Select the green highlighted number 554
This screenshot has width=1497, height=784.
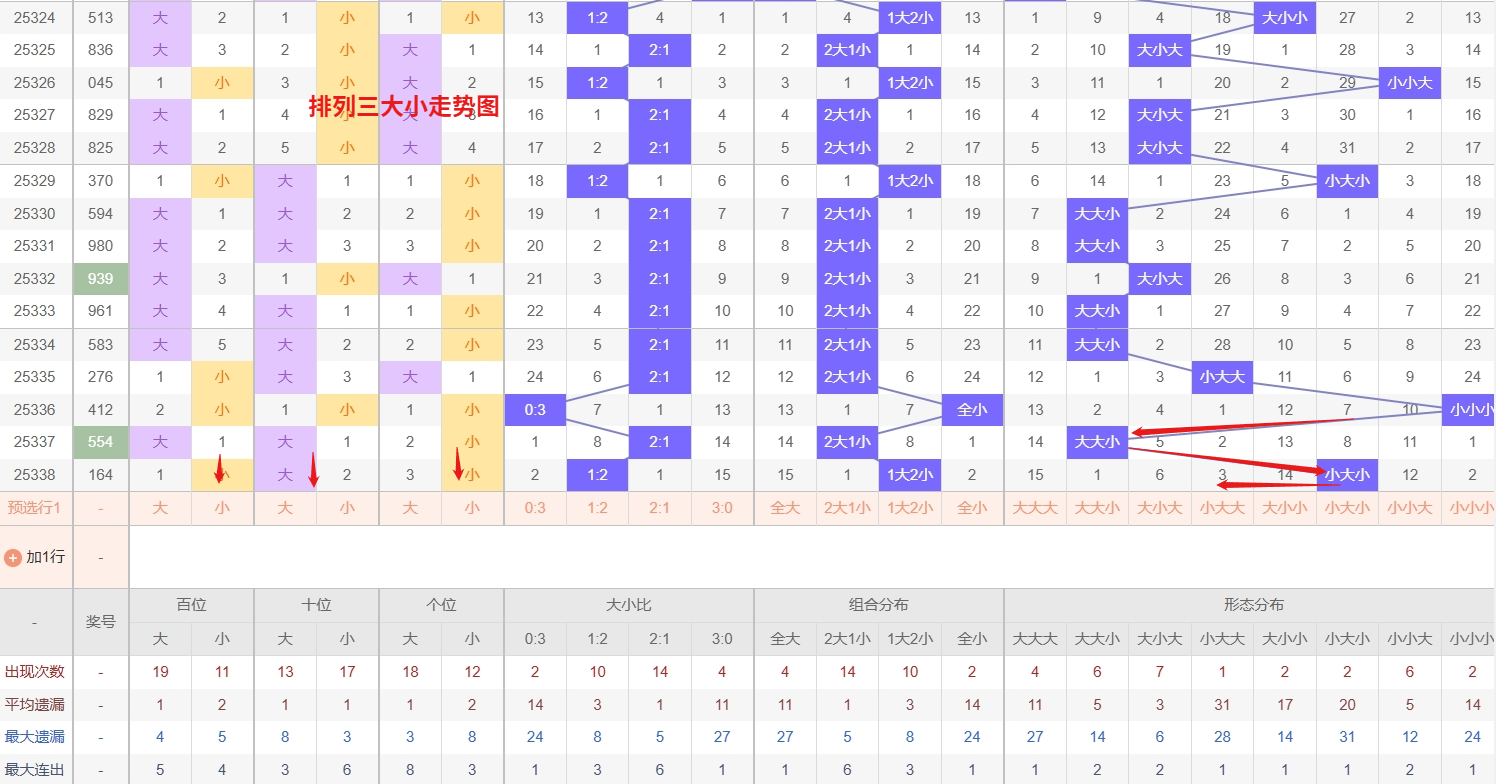[x=101, y=442]
